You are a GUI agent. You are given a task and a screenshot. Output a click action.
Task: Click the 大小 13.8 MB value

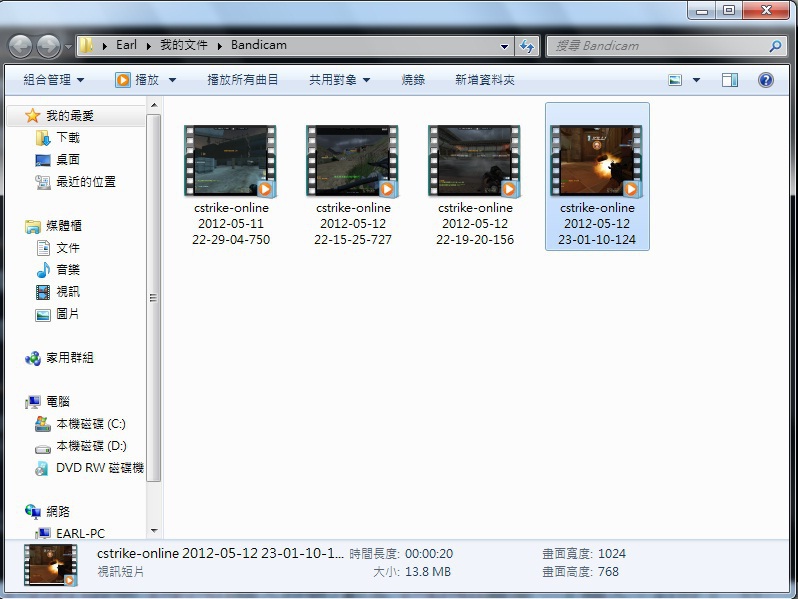tap(428, 572)
